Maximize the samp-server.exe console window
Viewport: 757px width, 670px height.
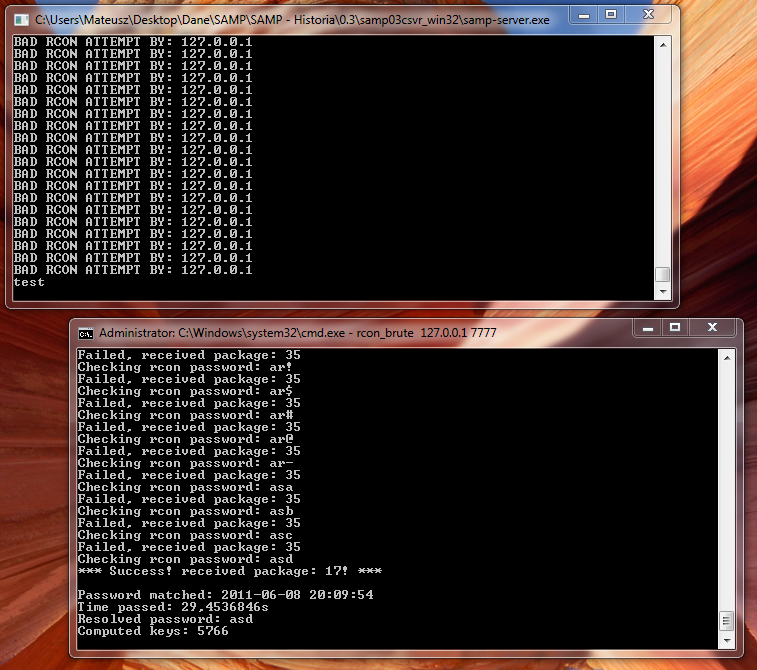coord(611,15)
